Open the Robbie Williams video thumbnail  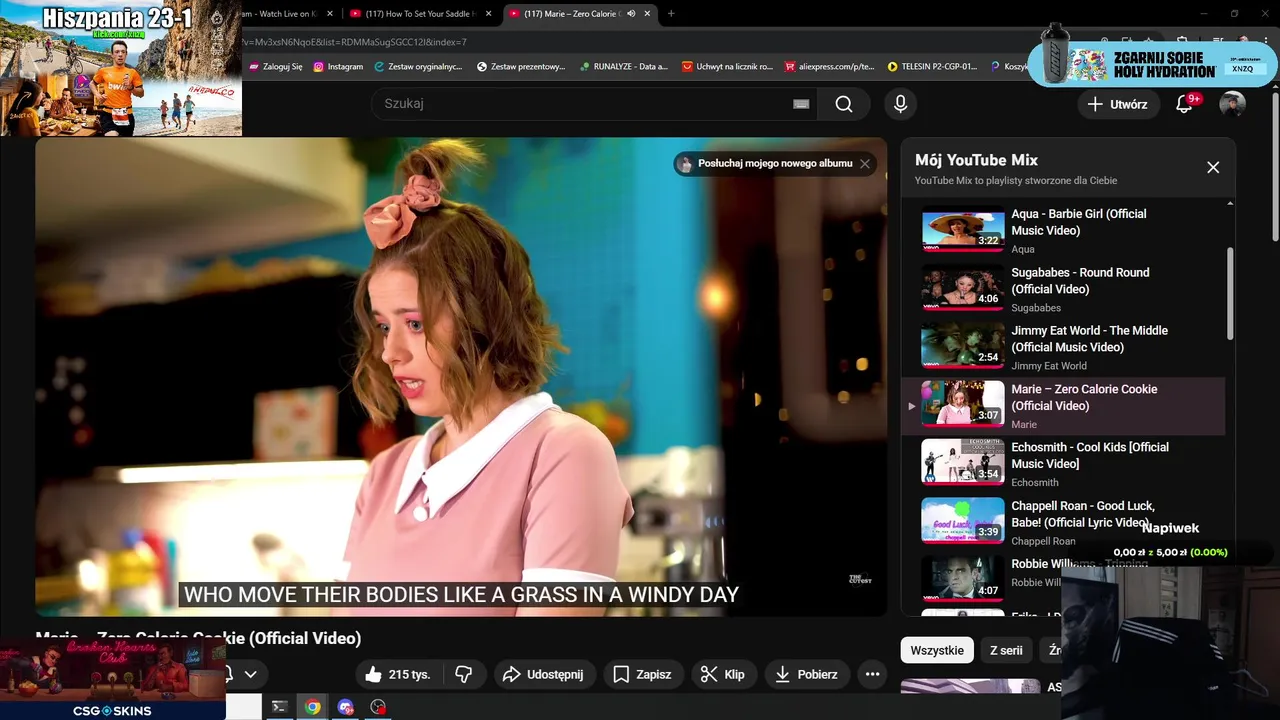[x=963, y=580]
